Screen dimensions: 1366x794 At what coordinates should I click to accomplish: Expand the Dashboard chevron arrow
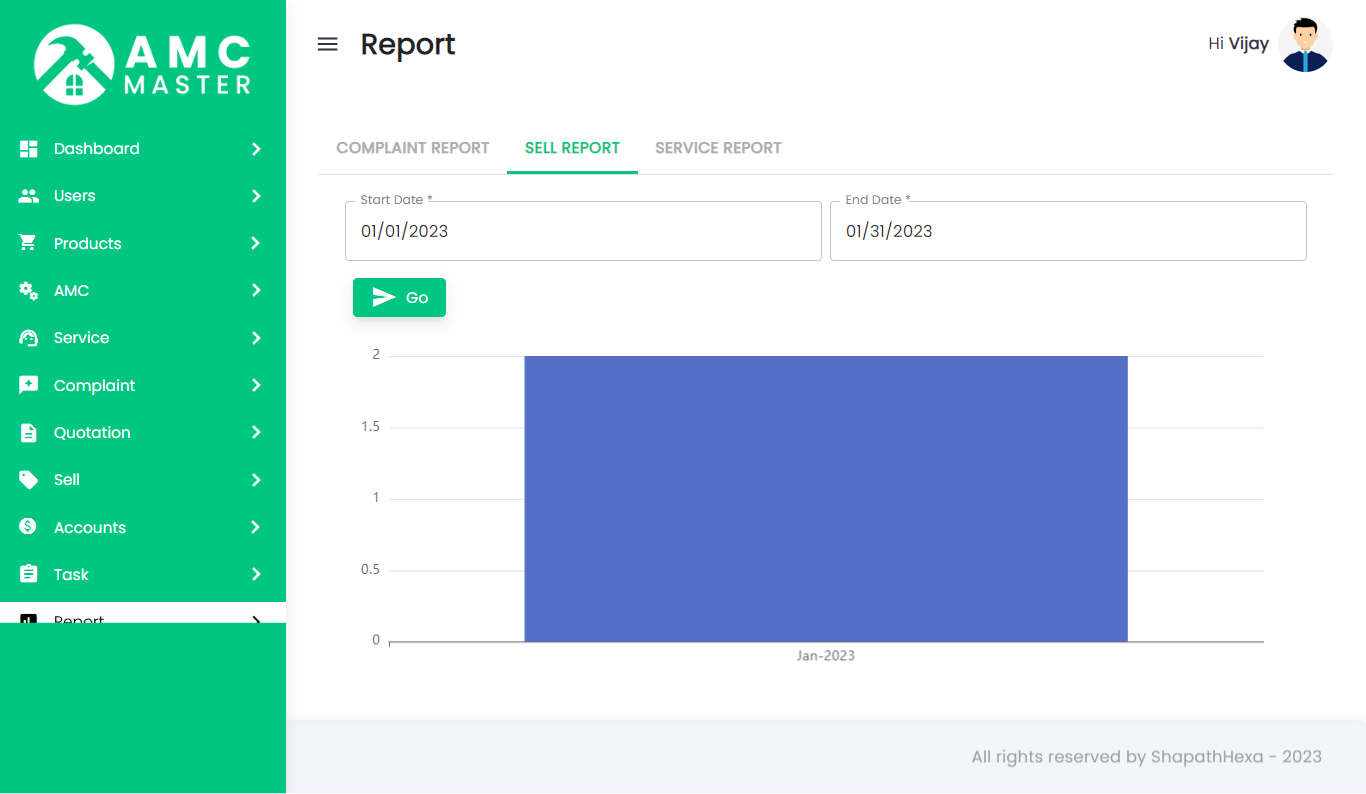pyautogui.click(x=256, y=149)
